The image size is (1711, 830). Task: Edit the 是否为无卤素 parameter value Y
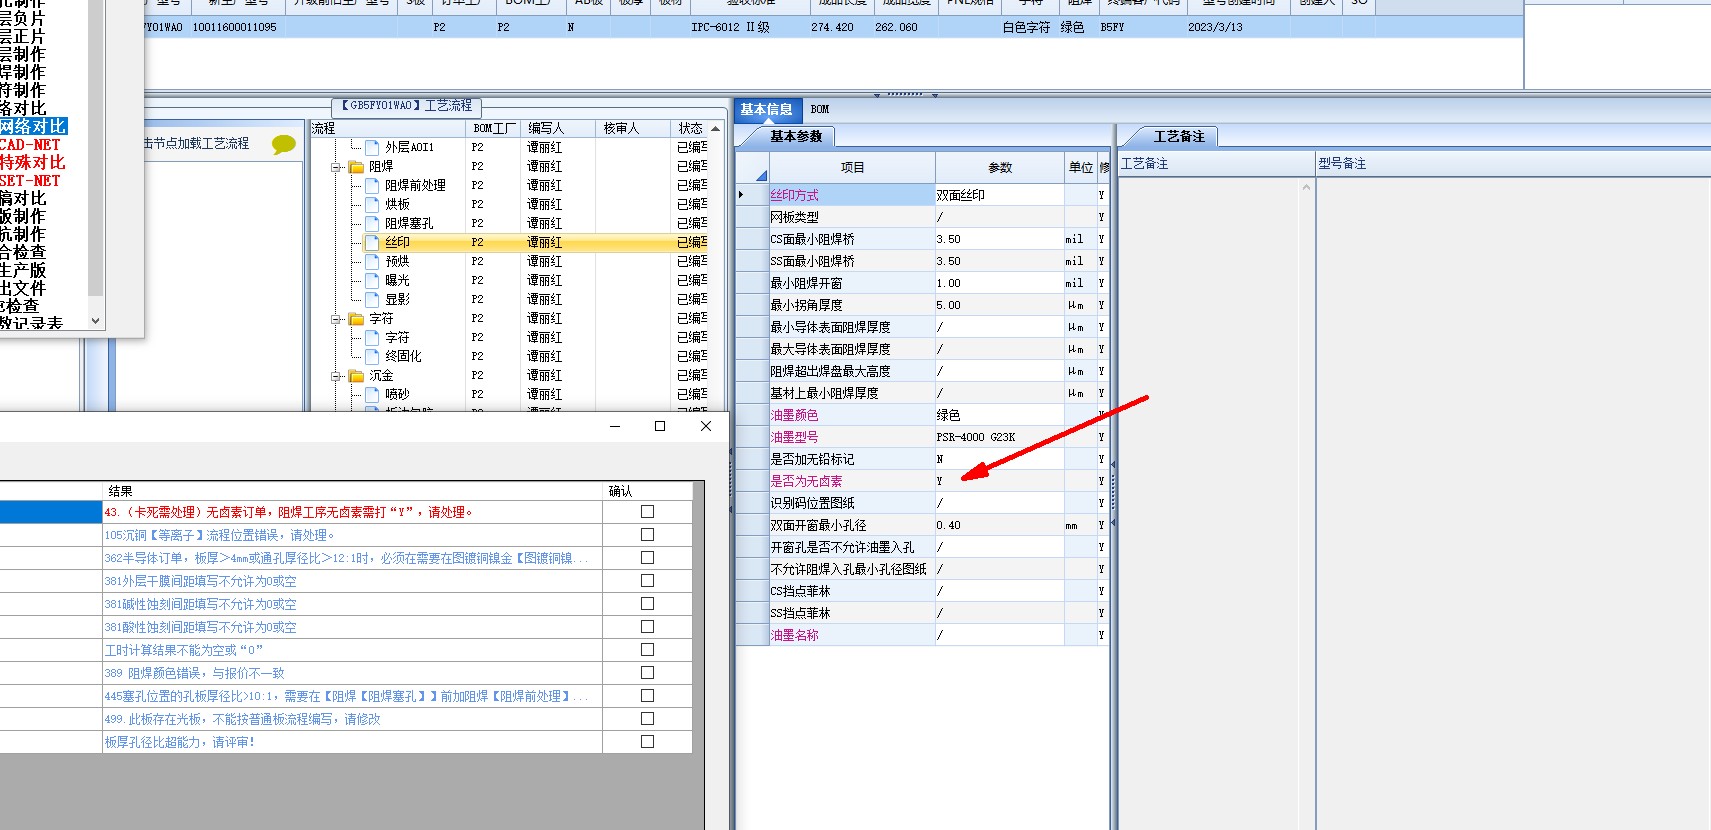pyautogui.click(x=999, y=481)
